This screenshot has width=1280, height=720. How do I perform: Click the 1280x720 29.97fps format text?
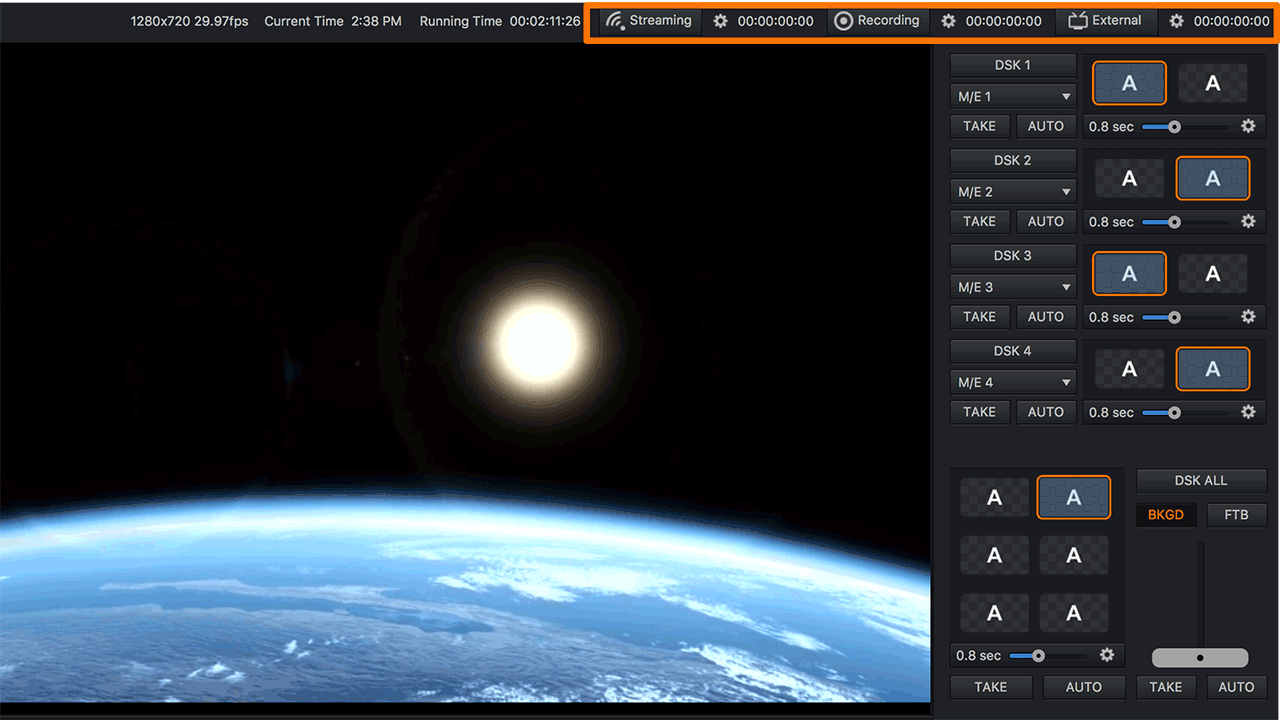pos(189,21)
